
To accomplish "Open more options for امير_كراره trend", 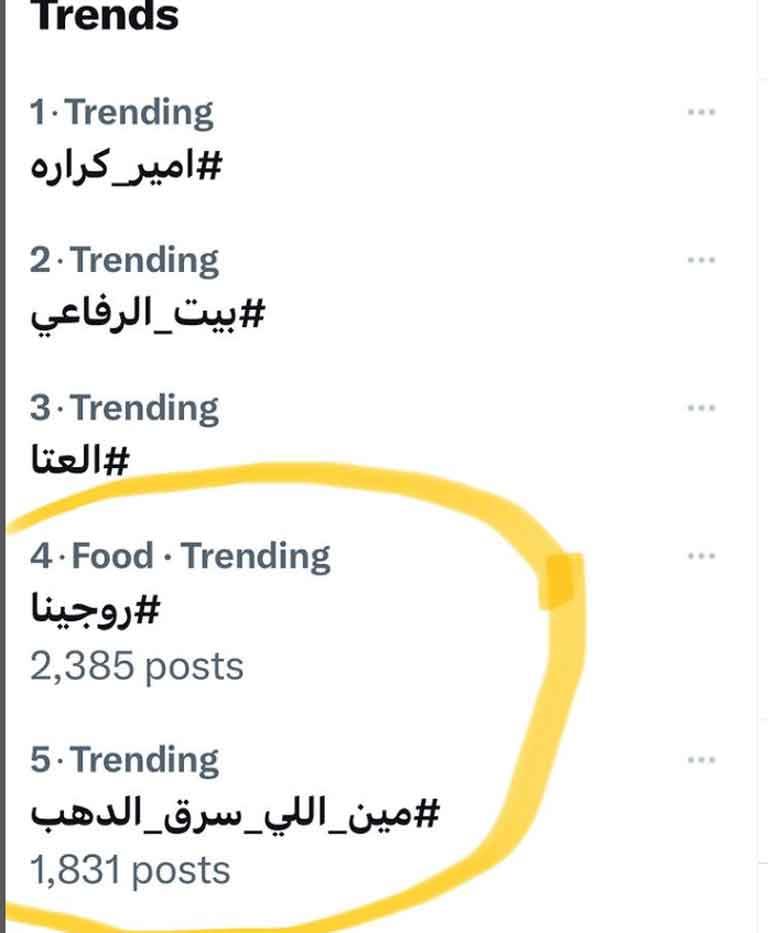I will (x=702, y=112).
